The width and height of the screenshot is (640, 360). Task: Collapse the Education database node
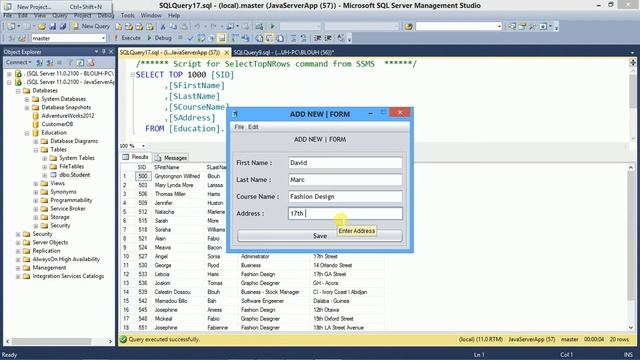[x=27, y=133]
